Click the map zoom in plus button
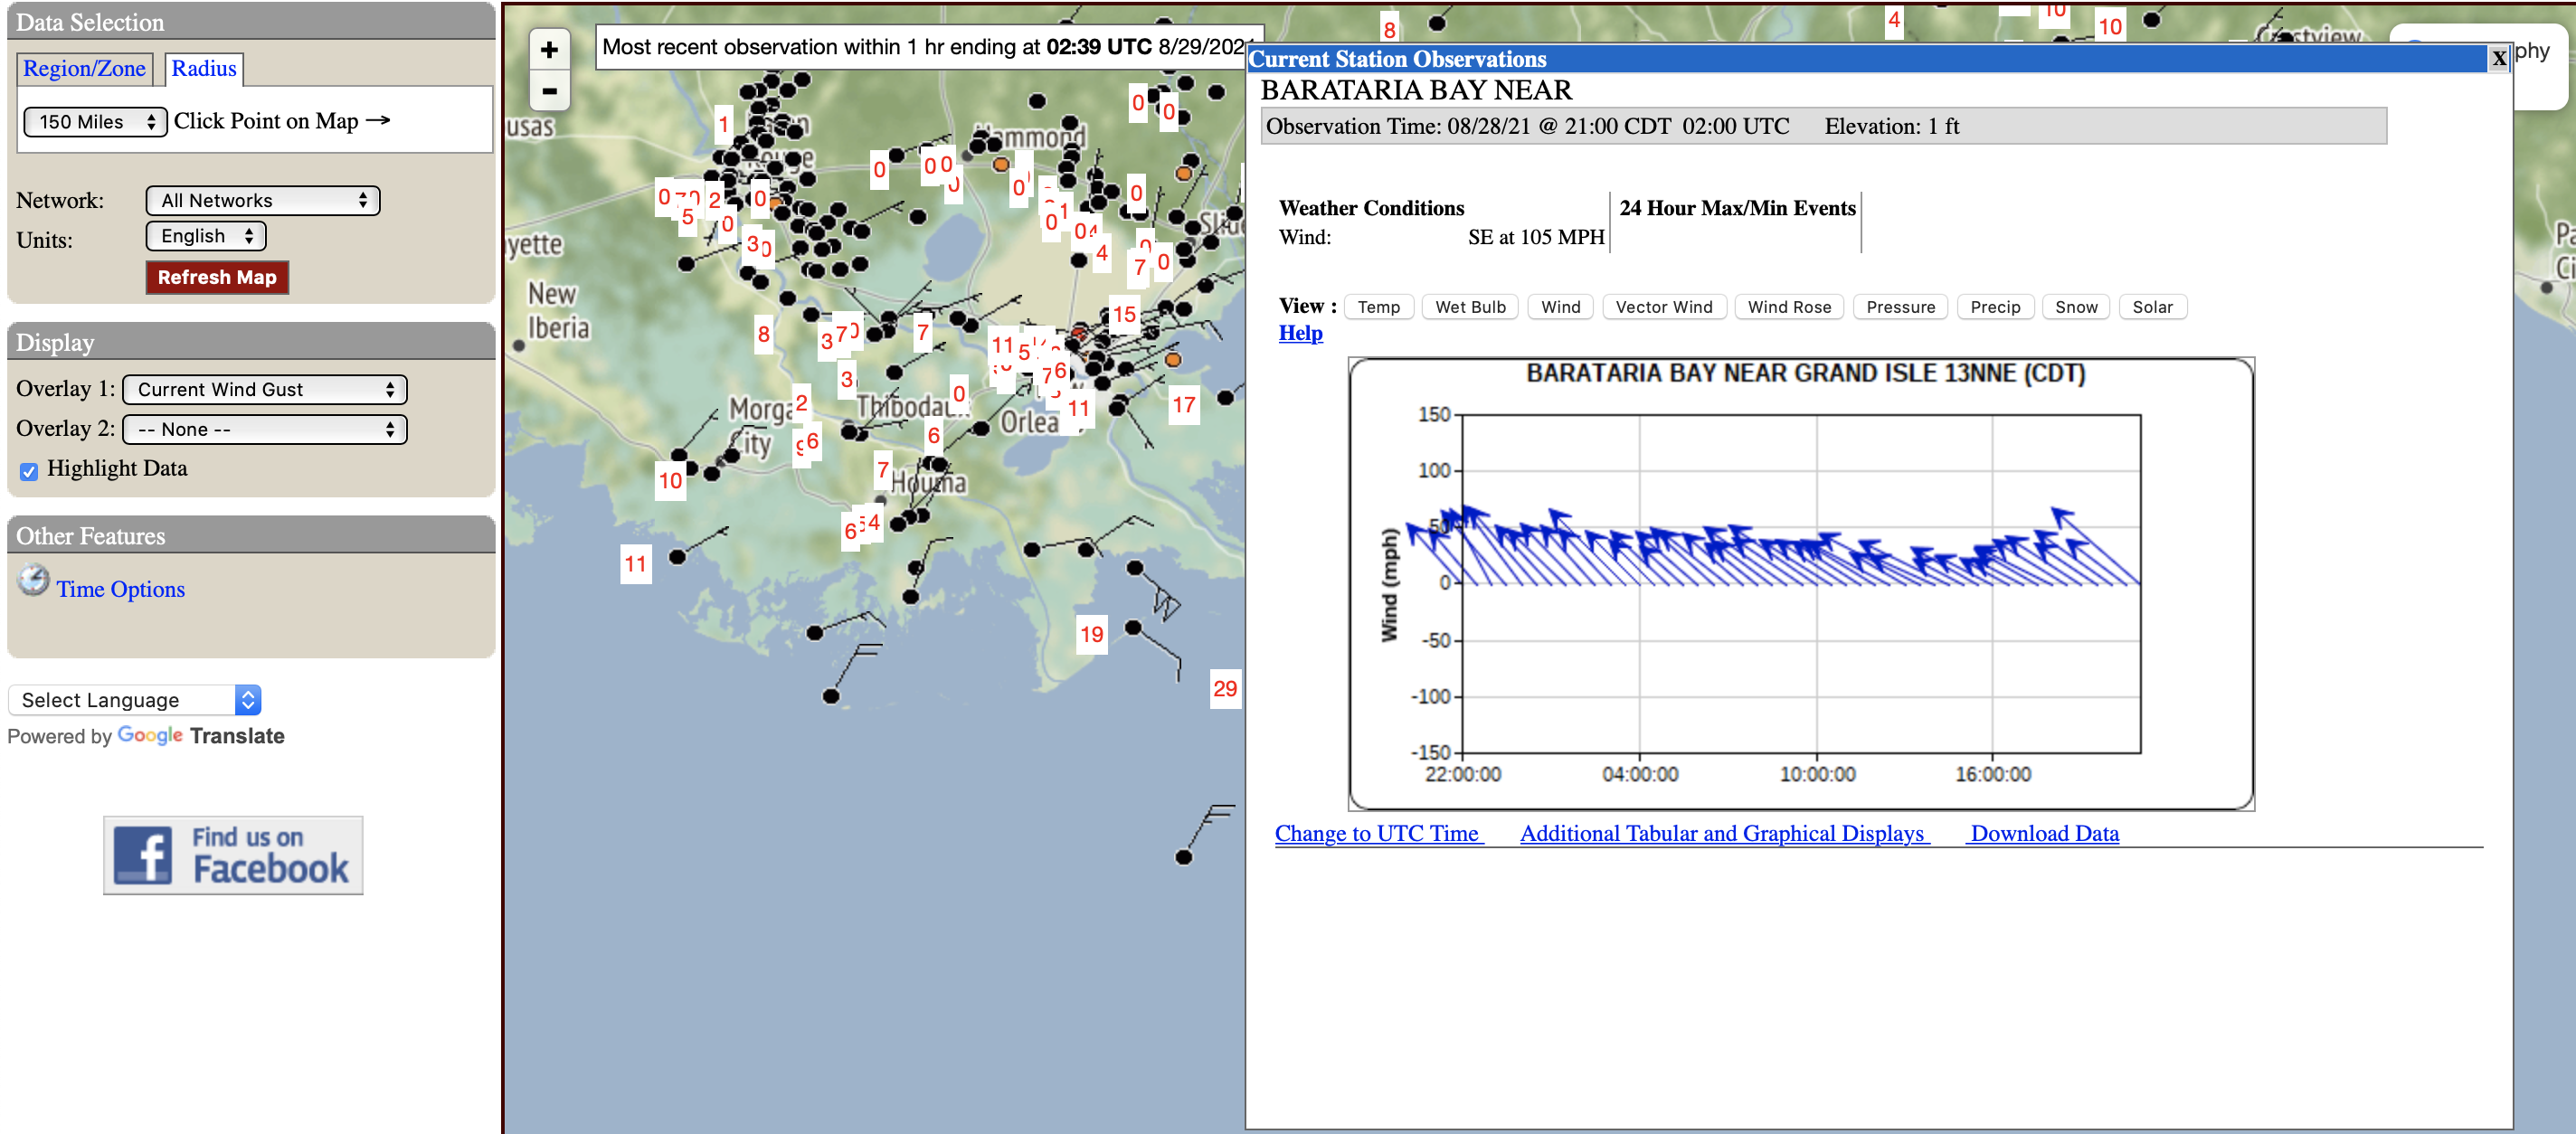 [x=549, y=50]
